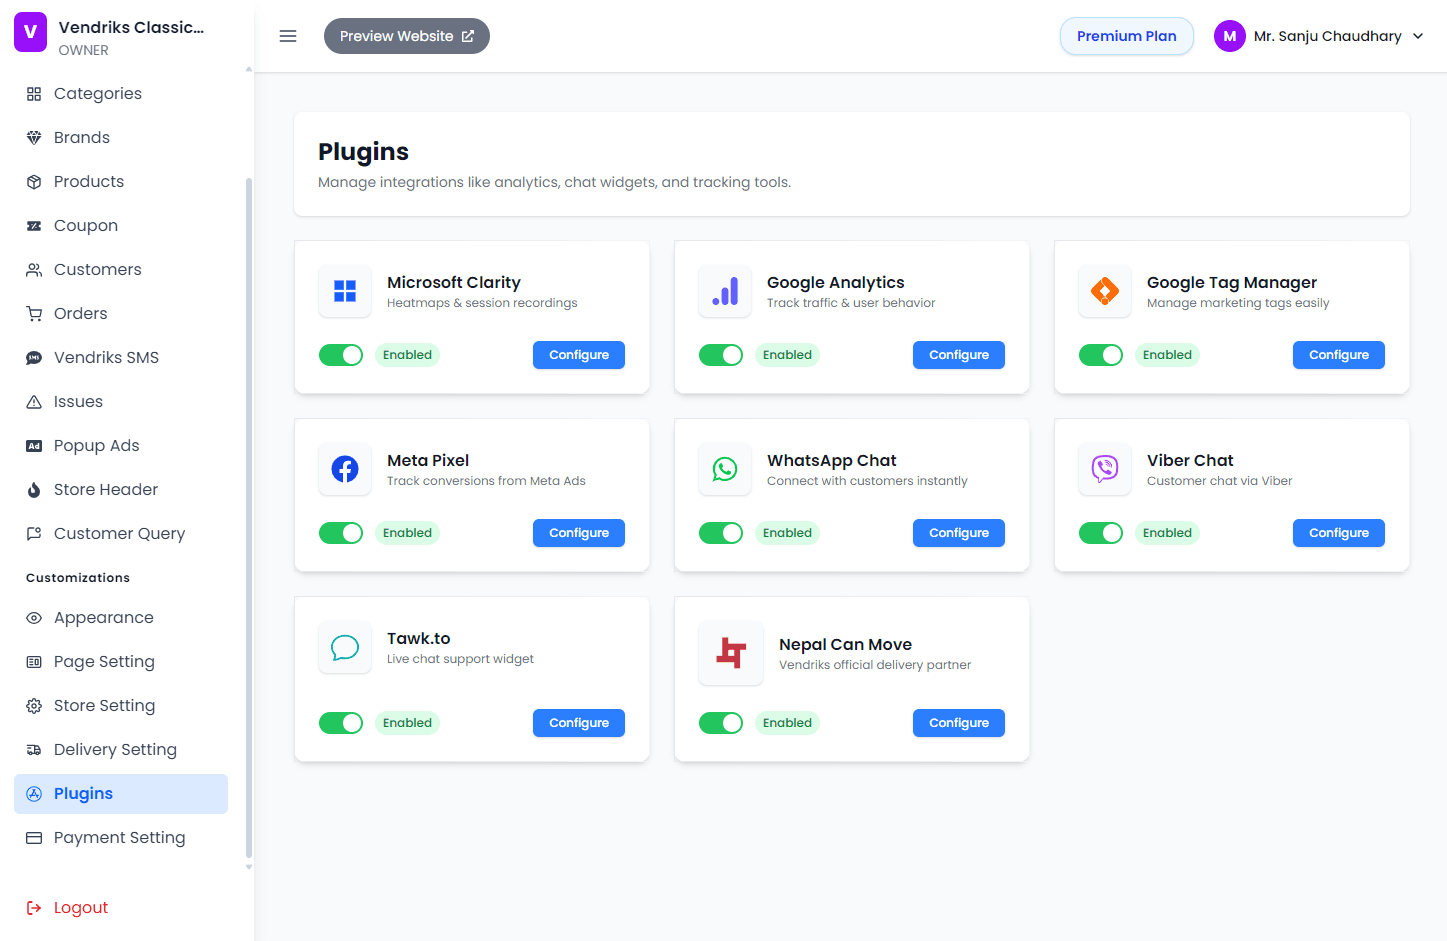
Task: Disable the WhatsApp Chat toggle
Action: [x=721, y=532]
